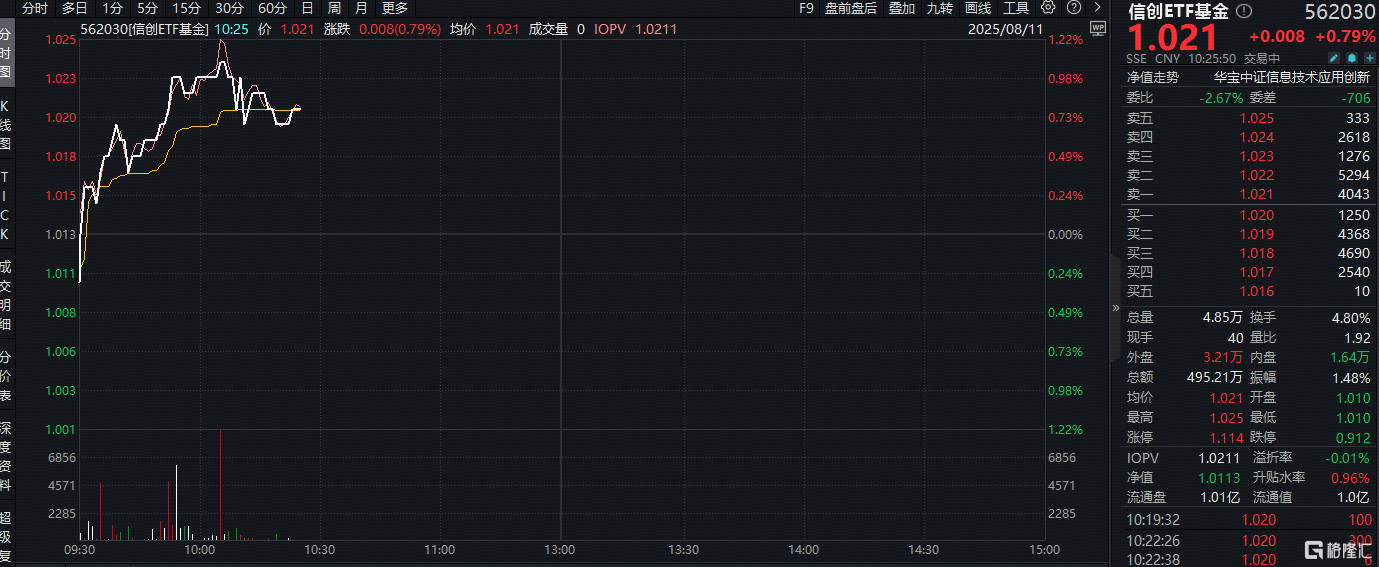
Task: Click the 2025/08/11 date label on chart
Action: tap(1006, 29)
